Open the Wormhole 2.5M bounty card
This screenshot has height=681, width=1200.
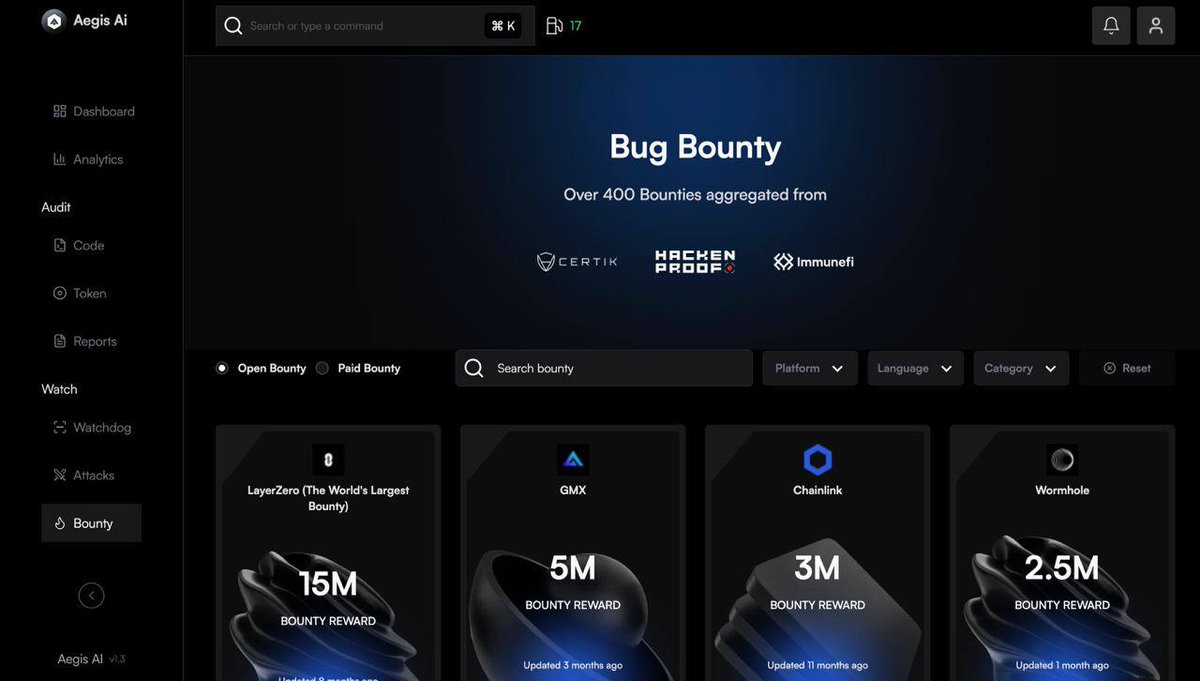[1062, 553]
